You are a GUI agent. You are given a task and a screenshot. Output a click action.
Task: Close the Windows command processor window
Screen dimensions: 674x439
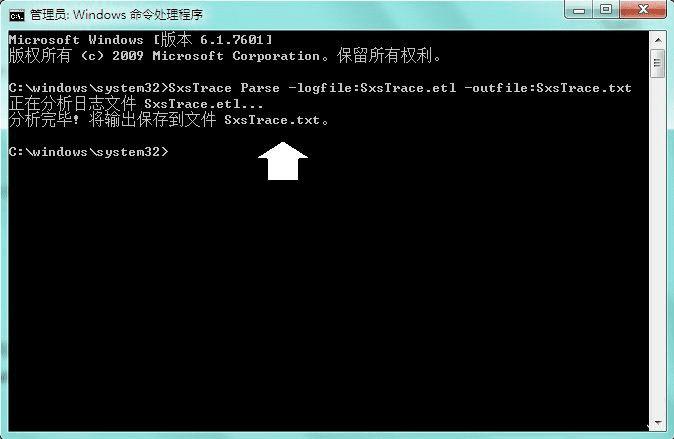click(x=643, y=9)
